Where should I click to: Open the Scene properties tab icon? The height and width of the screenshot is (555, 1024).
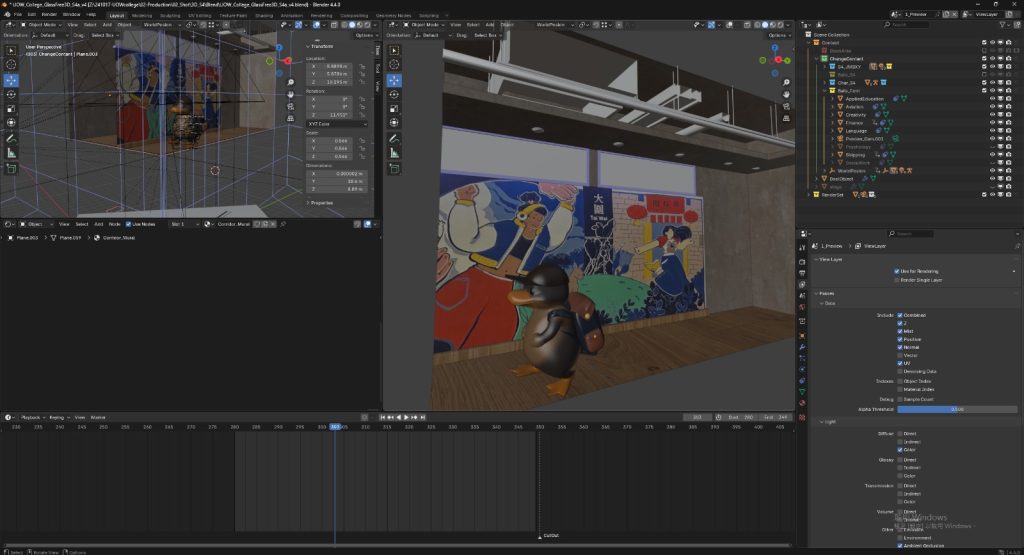pos(802,296)
